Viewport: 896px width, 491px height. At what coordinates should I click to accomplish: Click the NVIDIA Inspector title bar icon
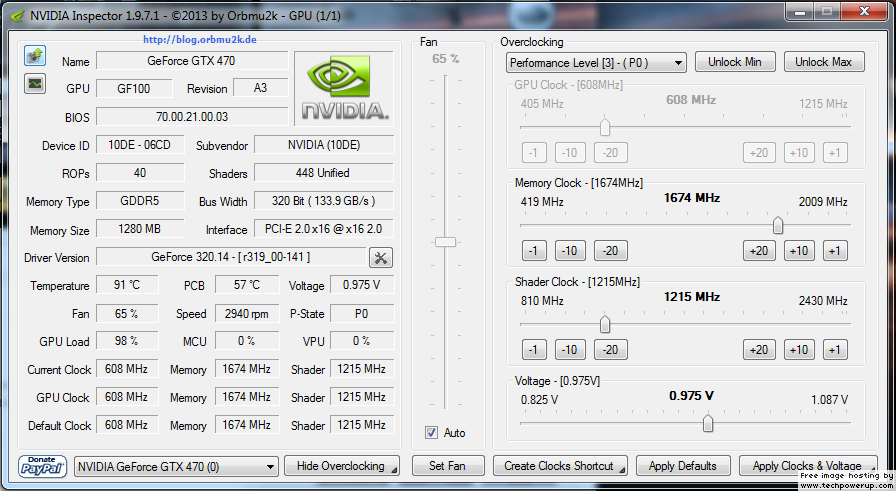click(x=19, y=15)
